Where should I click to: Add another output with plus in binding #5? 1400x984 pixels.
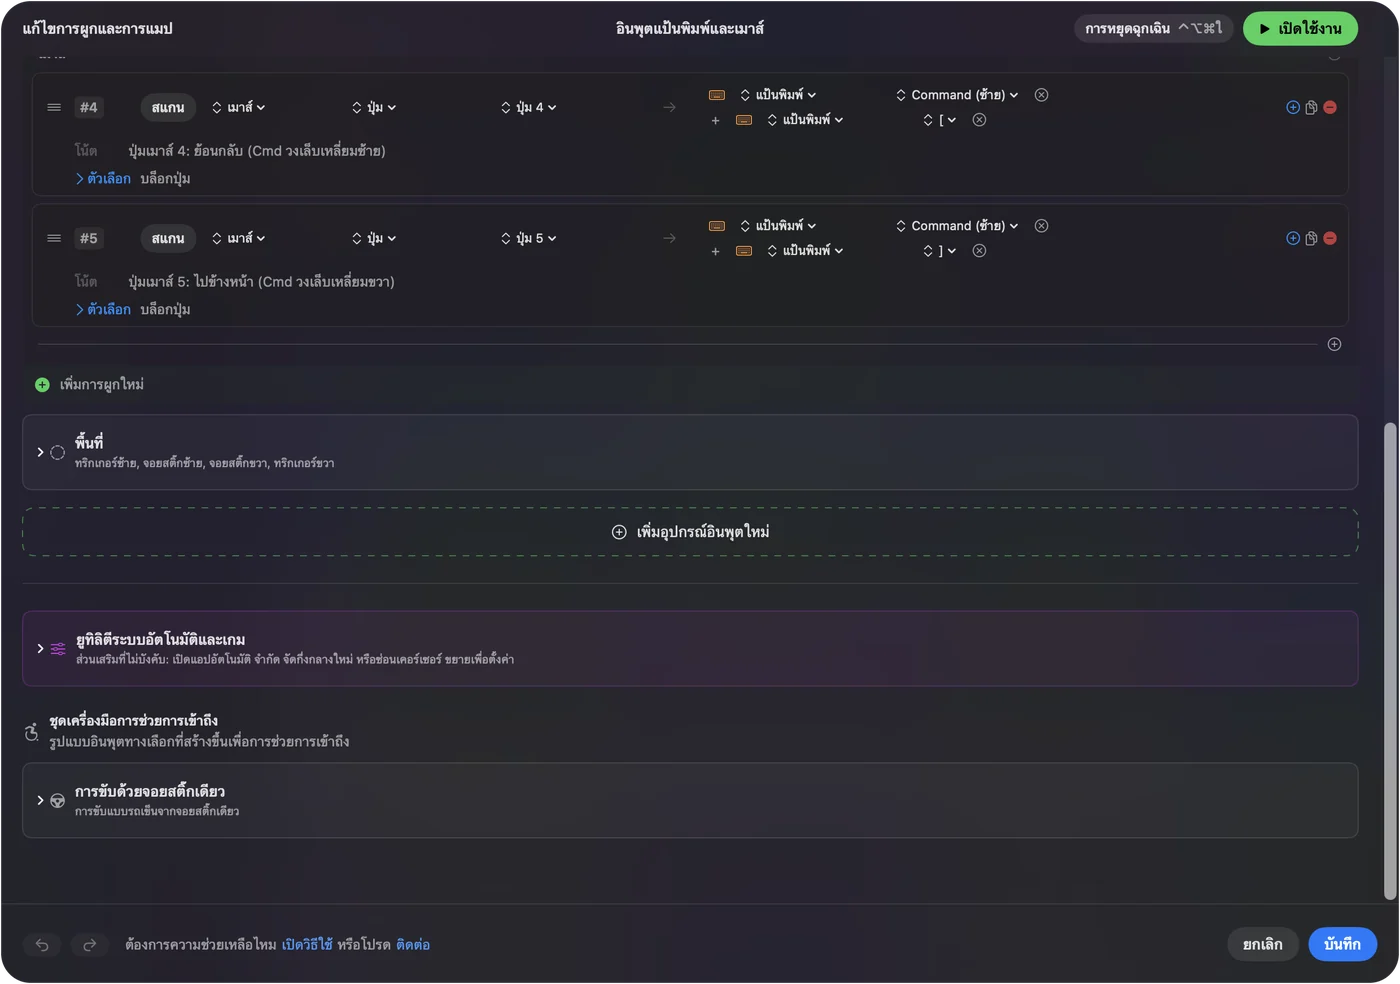pyautogui.click(x=715, y=252)
